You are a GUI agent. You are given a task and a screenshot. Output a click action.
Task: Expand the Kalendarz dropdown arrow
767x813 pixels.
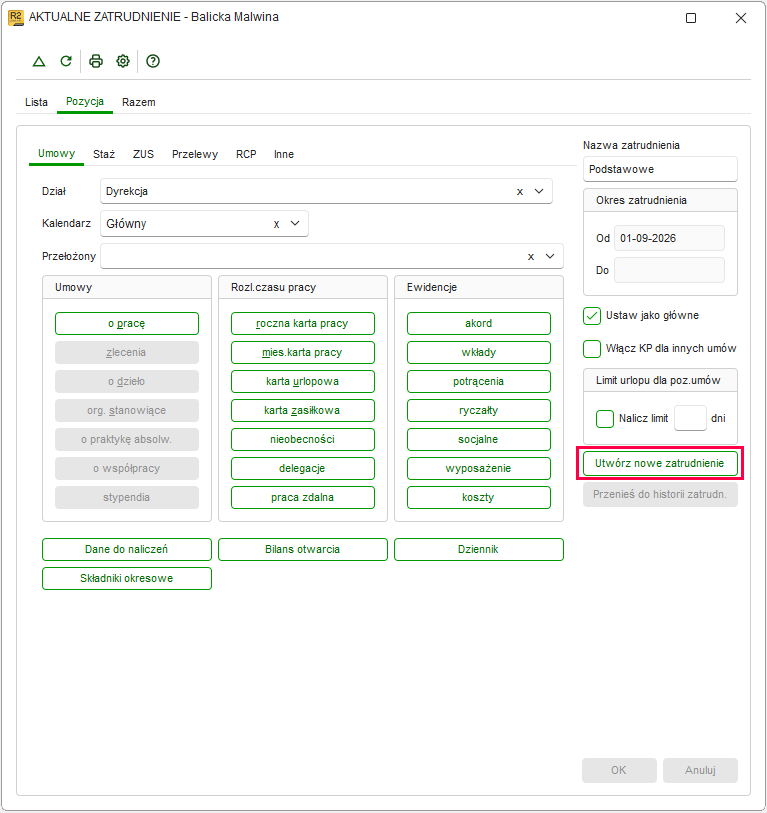tap(295, 223)
